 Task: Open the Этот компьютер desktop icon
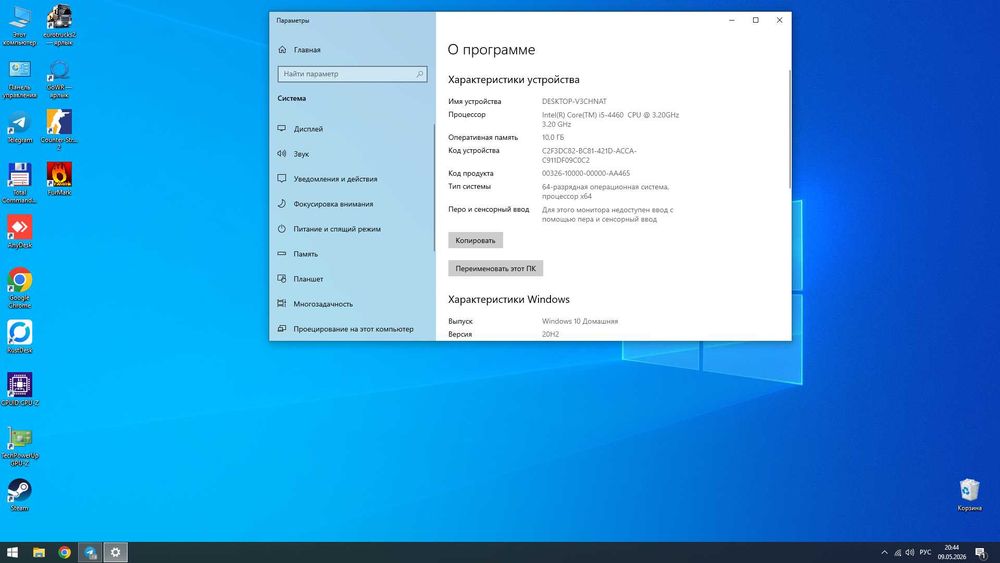coord(20,25)
